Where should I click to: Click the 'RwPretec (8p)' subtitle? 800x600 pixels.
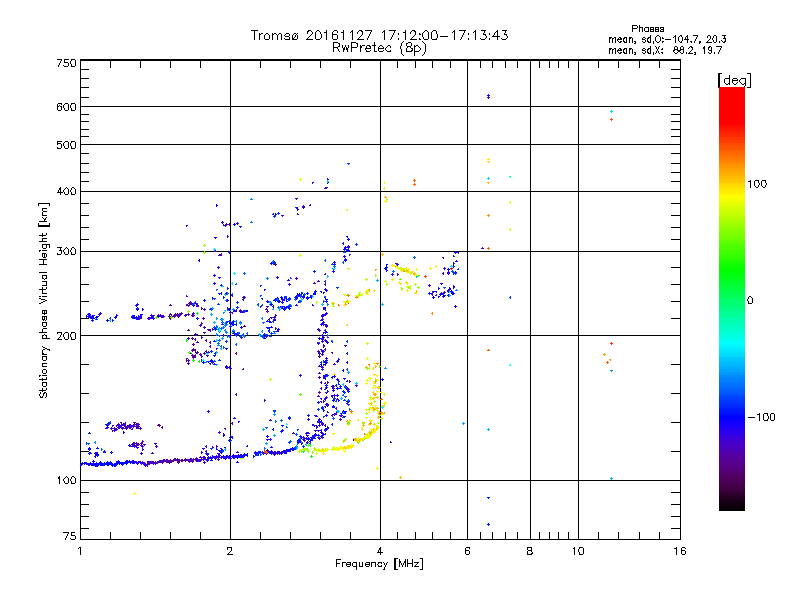(x=379, y=48)
